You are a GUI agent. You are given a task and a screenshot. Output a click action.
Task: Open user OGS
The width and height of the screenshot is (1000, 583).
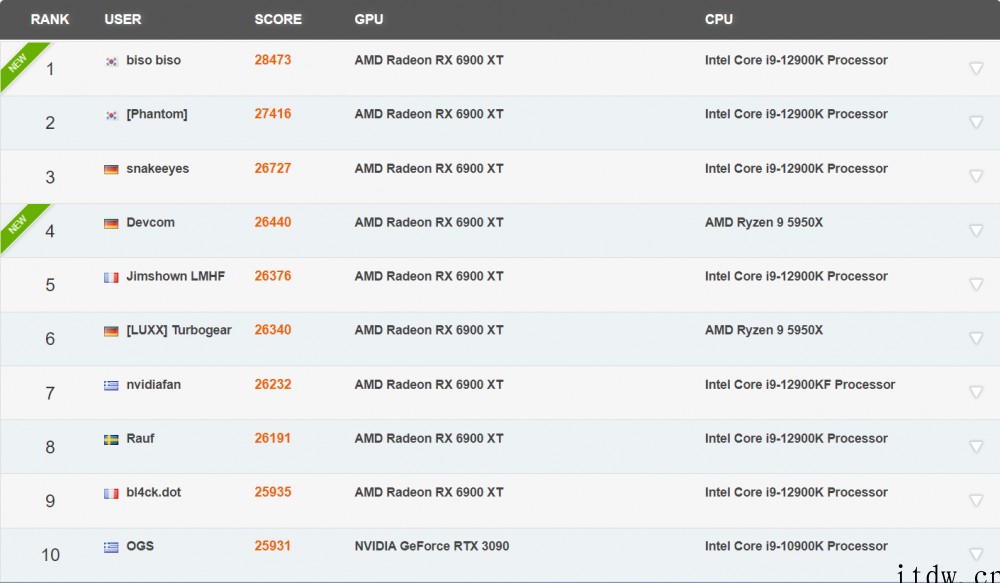pyautogui.click(x=140, y=546)
